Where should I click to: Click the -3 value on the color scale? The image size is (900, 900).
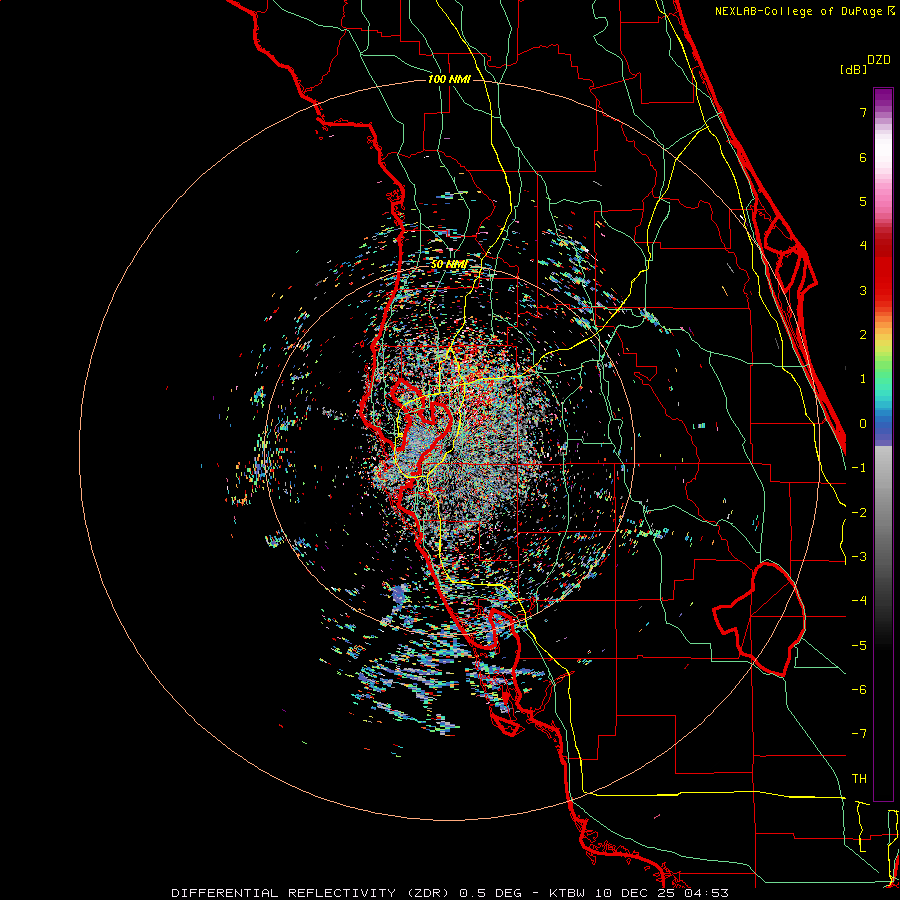[x=859, y=557]
